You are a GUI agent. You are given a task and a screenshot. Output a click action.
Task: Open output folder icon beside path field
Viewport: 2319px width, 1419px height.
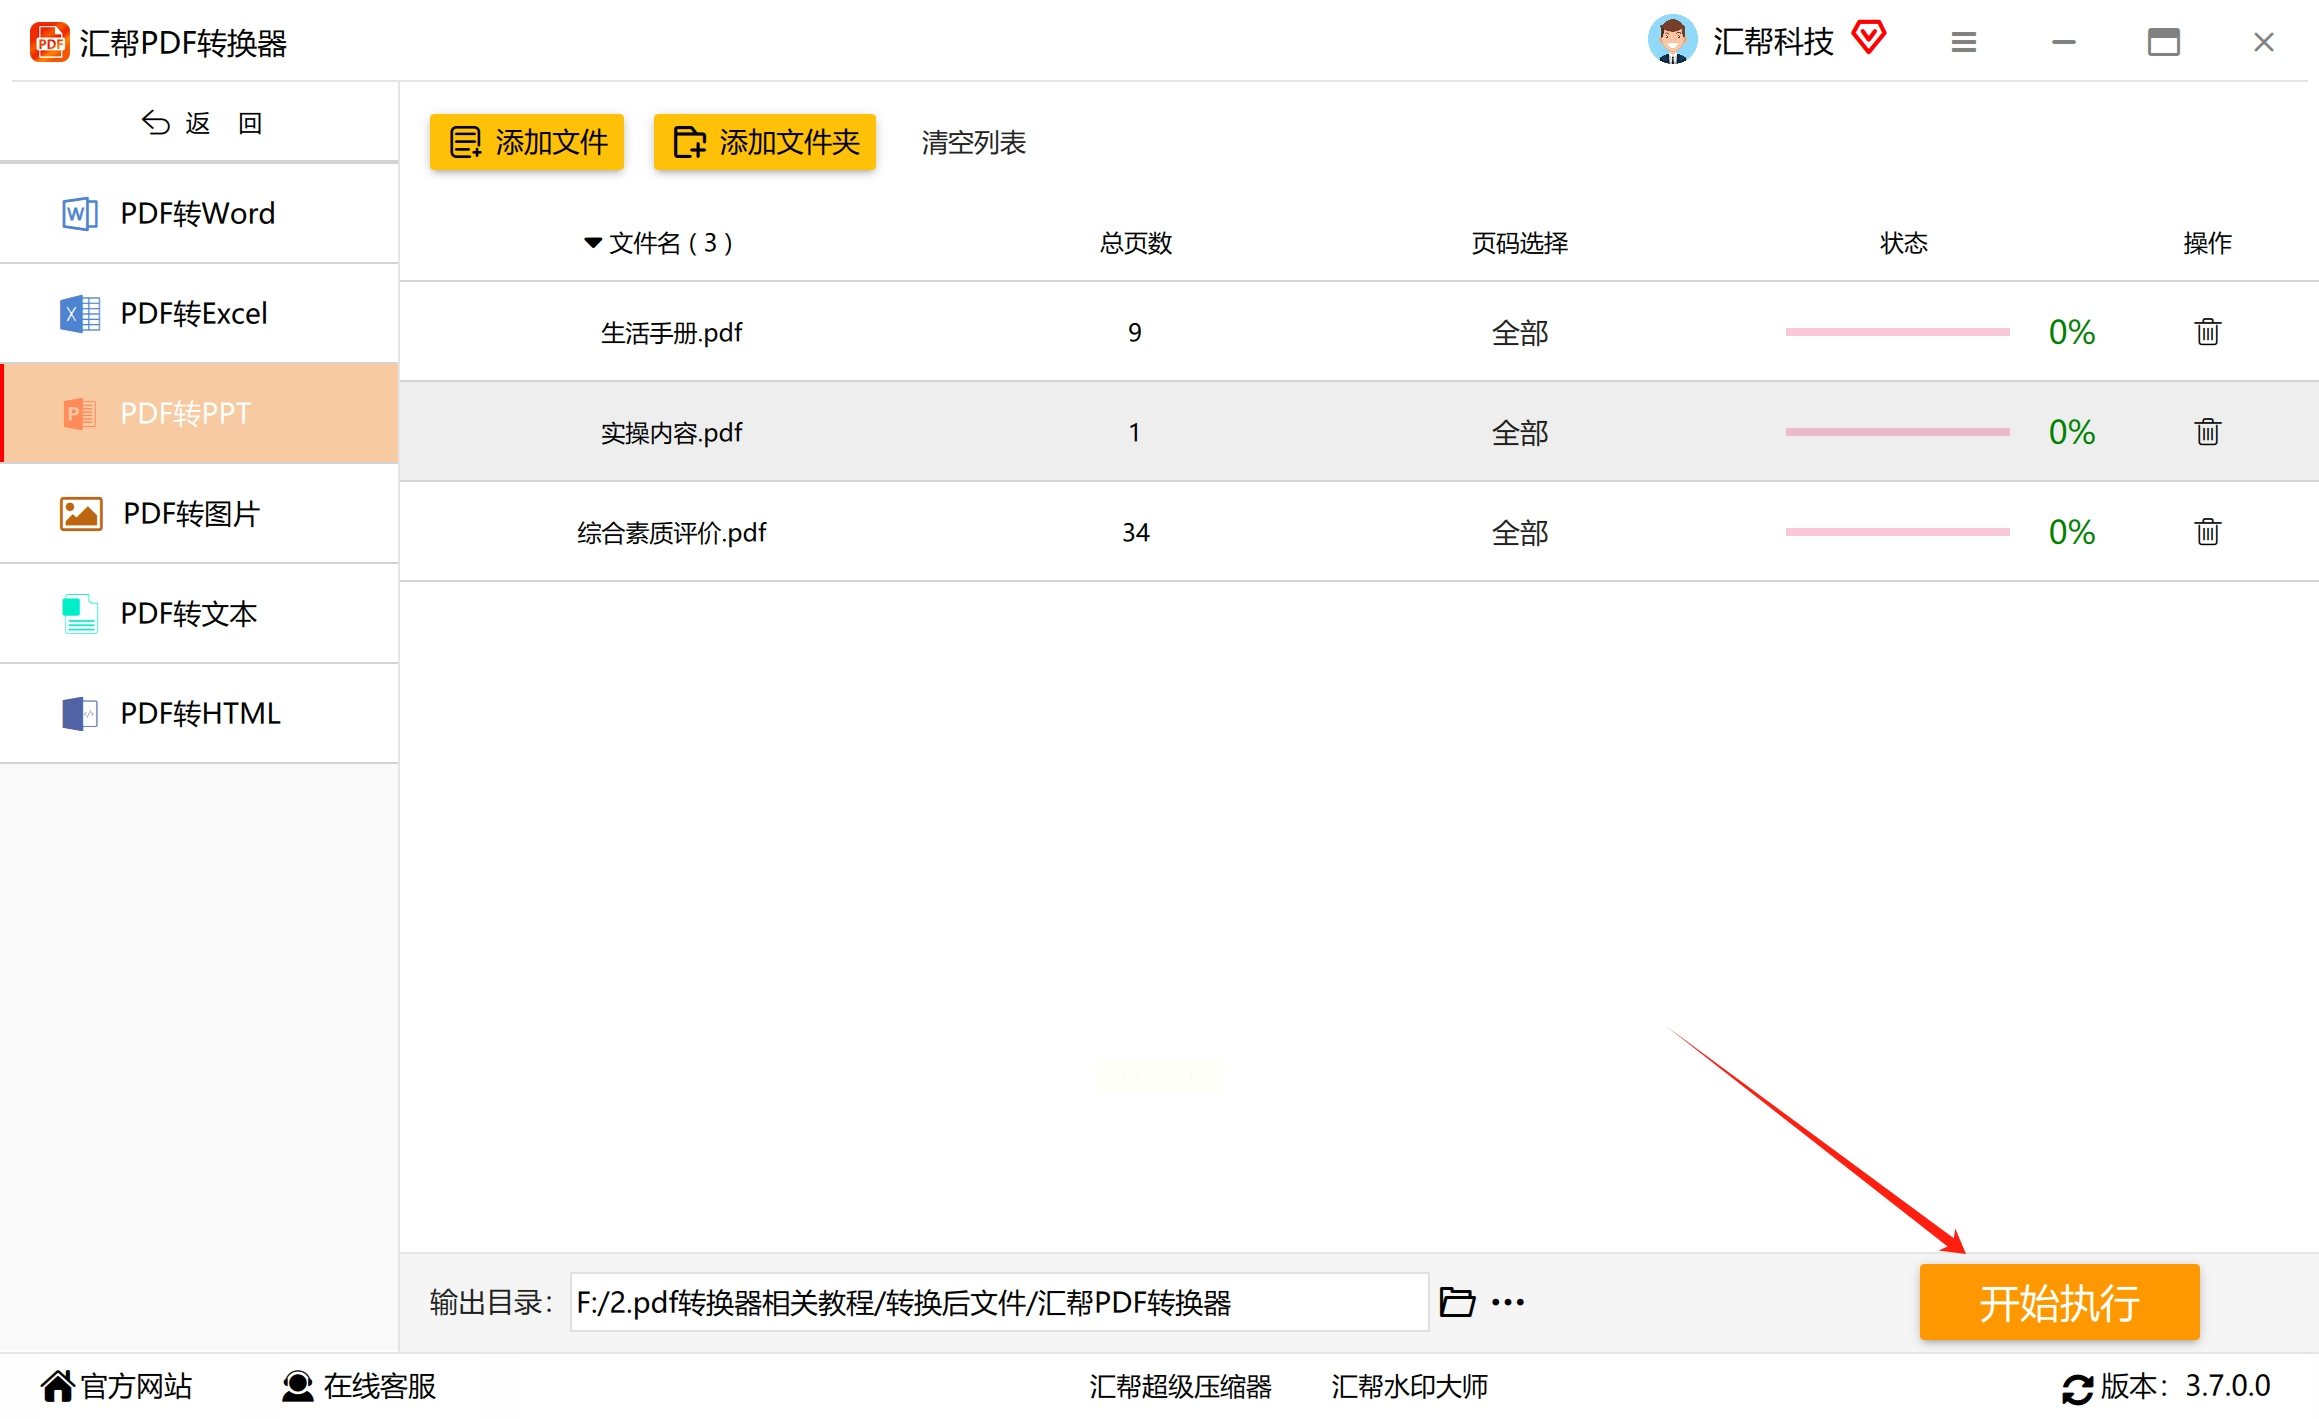coord(1456,1302)
